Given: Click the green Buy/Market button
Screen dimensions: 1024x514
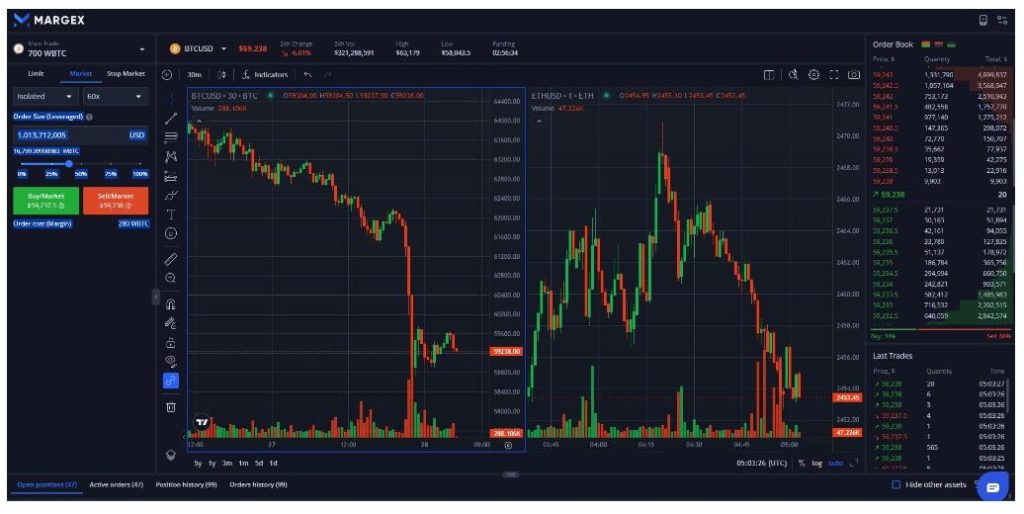Looking at the screenshot, I should coord(46,201).
